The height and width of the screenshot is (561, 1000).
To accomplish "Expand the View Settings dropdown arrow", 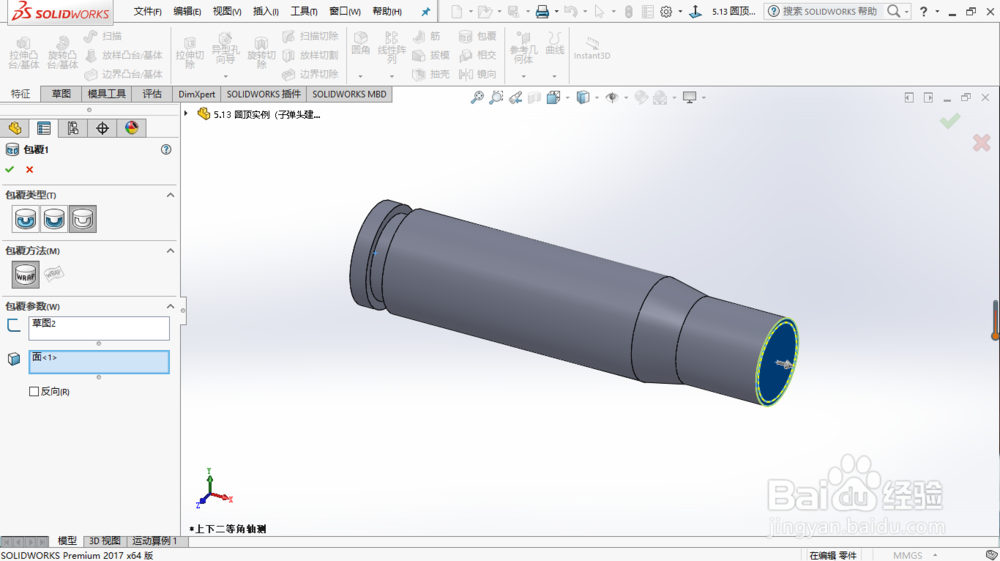I will 703,98.
